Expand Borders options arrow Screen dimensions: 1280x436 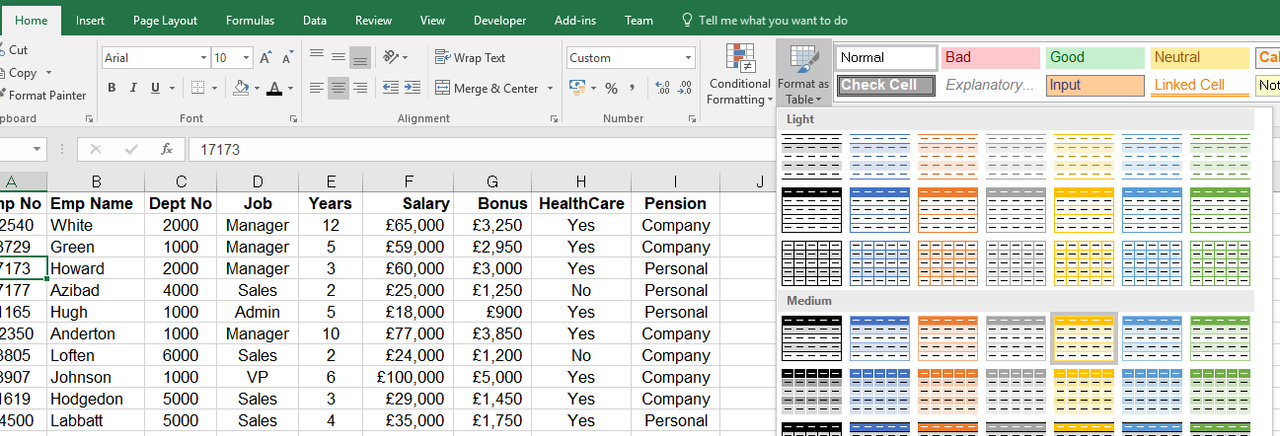coord(214,88)
